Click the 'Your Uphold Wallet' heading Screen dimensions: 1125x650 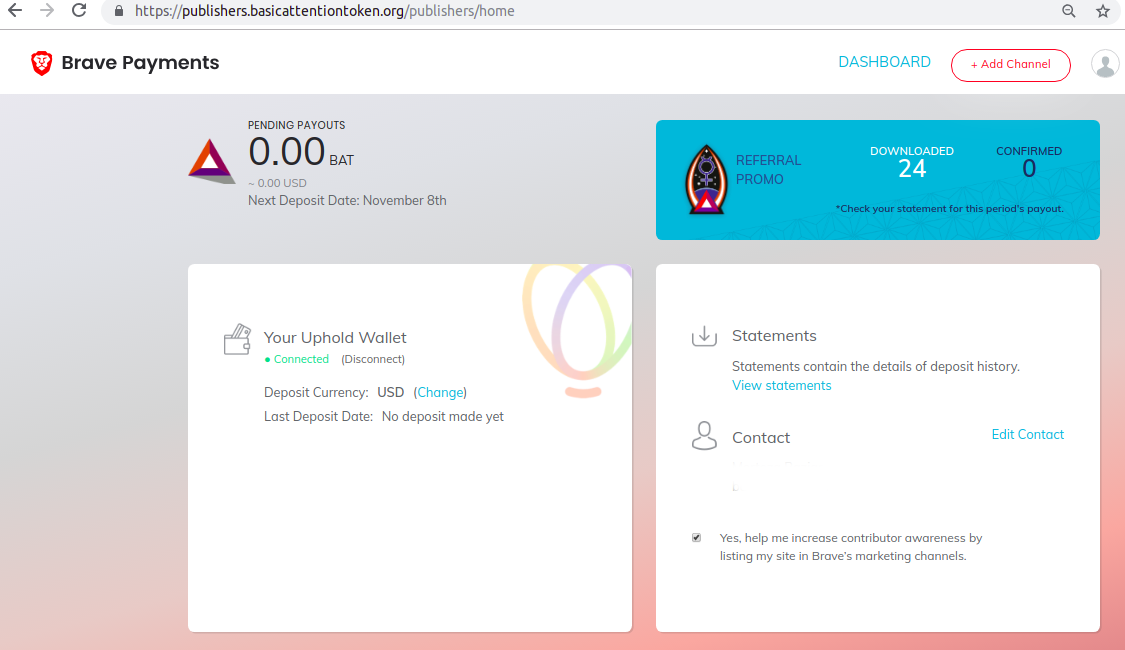335,338
